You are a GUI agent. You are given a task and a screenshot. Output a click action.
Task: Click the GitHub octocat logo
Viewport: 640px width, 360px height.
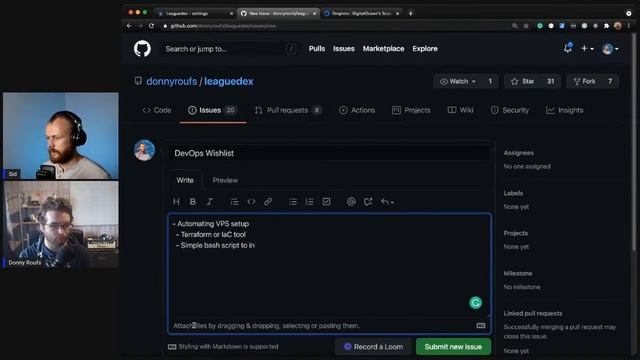[142, 49]
